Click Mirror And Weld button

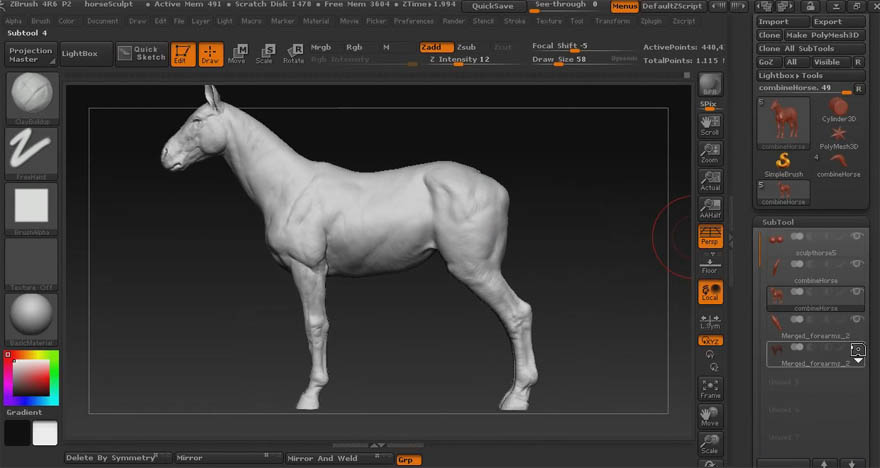[x=338, y=458]
